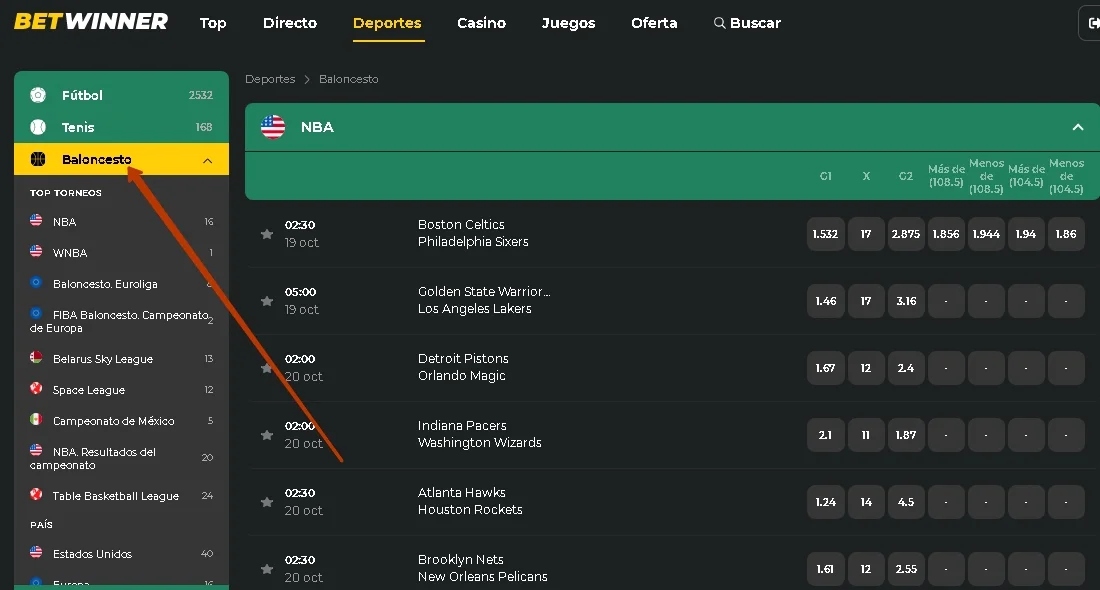Open the Tenis sport category
The image size is (1100, 590).
[121, 127]
